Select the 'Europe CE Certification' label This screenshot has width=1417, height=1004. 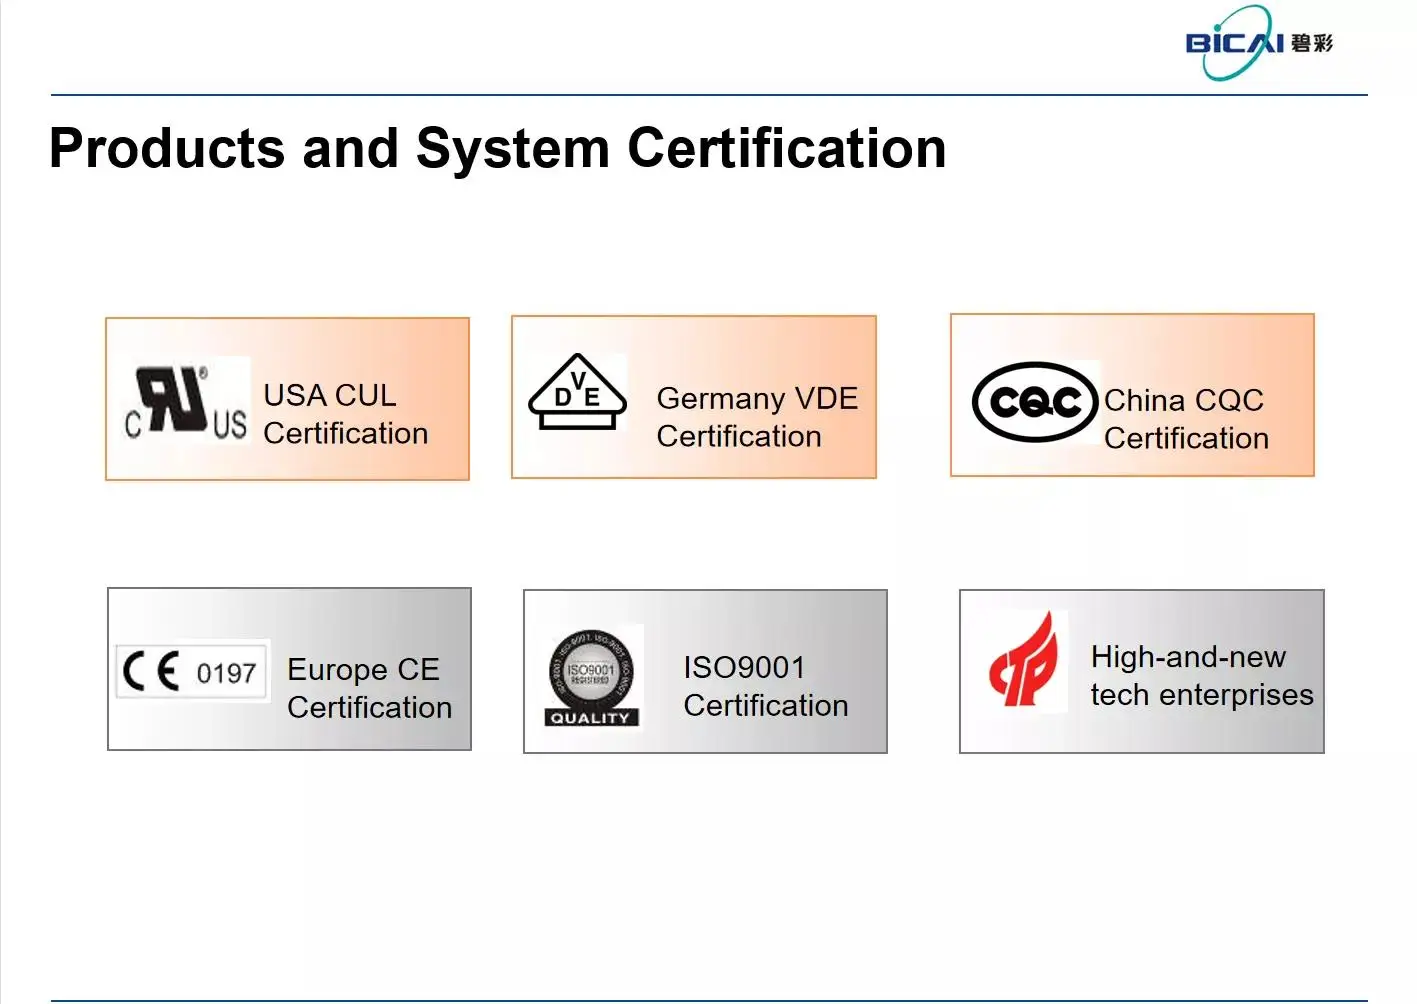coord(369,688)
